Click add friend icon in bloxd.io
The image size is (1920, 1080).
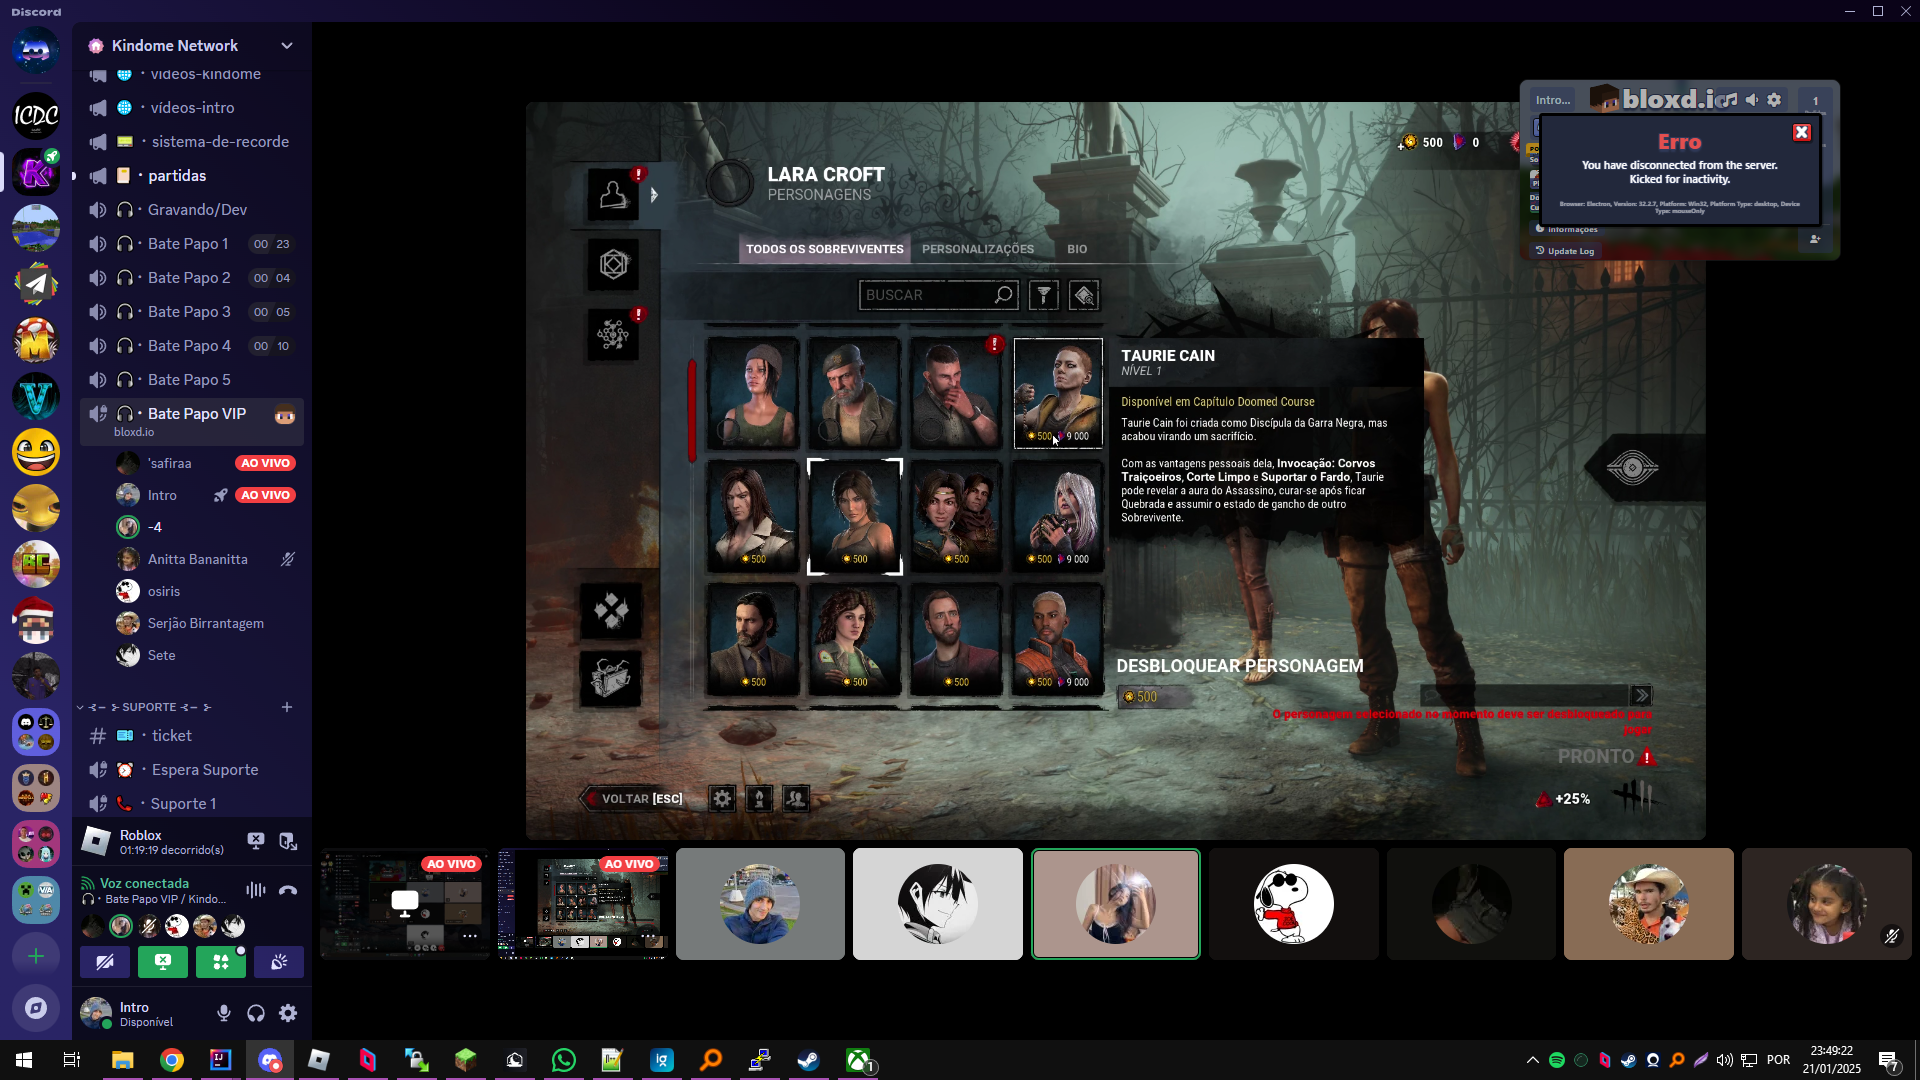1815,239
